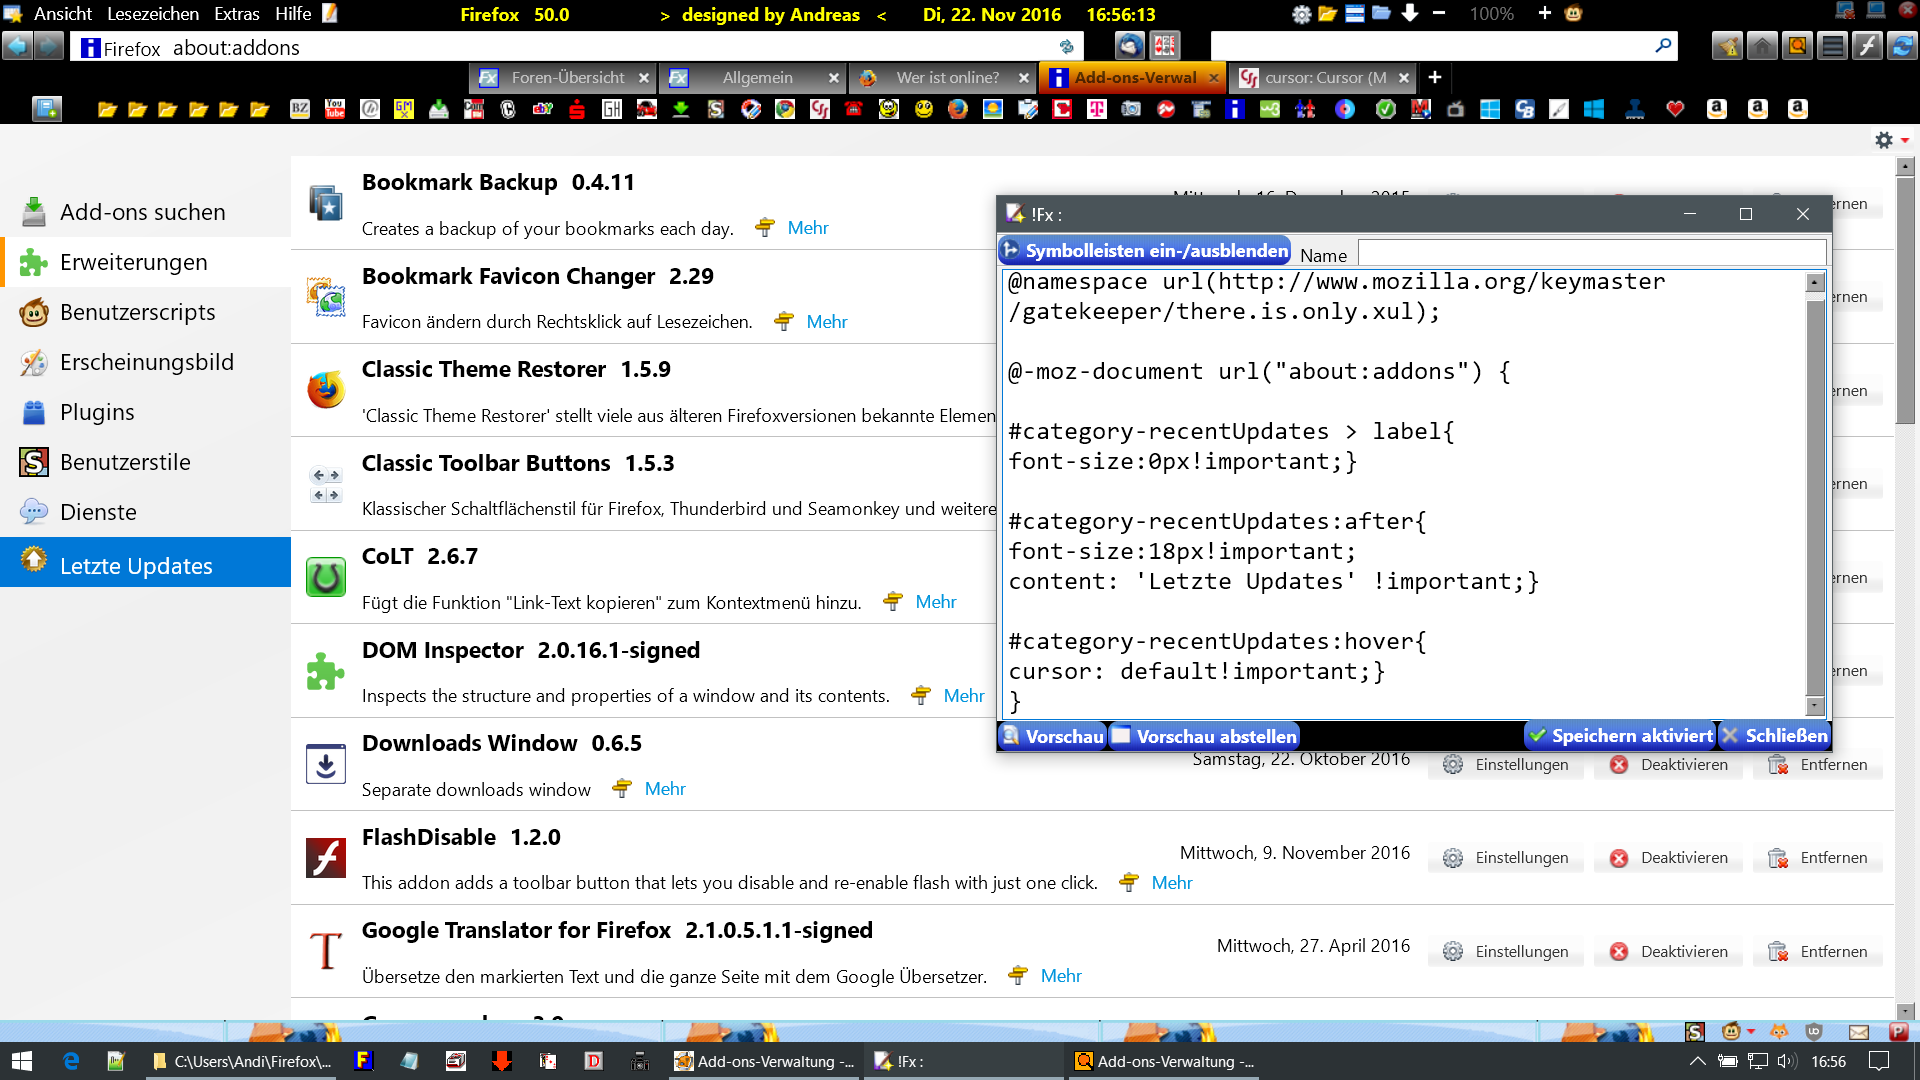
Task: Switch to the Foren-Übersicht tab
Action: coord(566,78)
